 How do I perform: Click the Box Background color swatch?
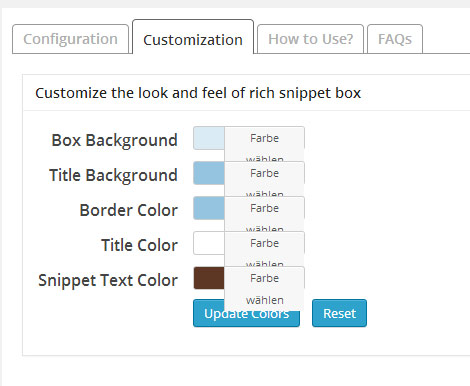coord(209,138)
